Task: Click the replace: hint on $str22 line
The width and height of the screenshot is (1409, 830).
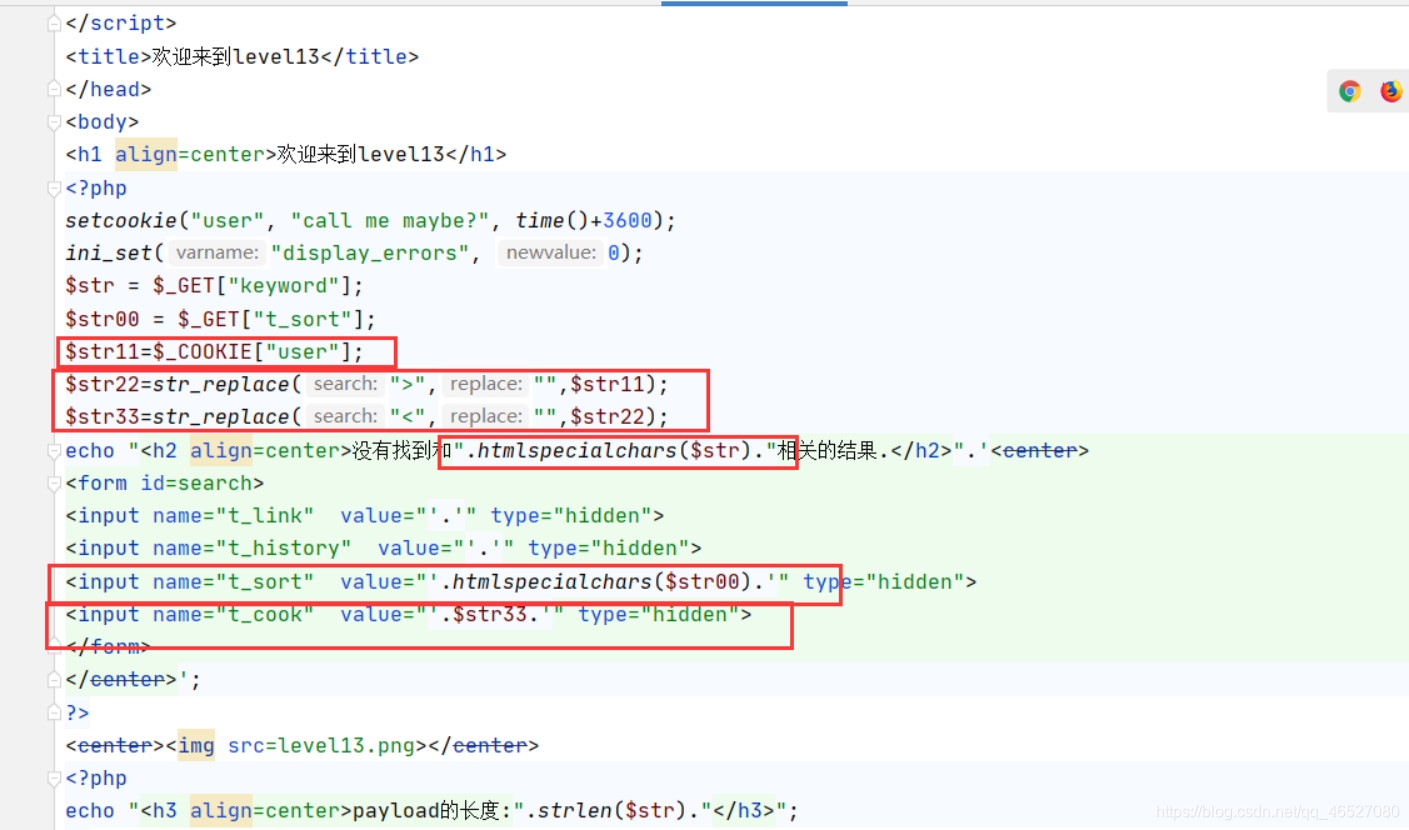Action: [485, 384]
